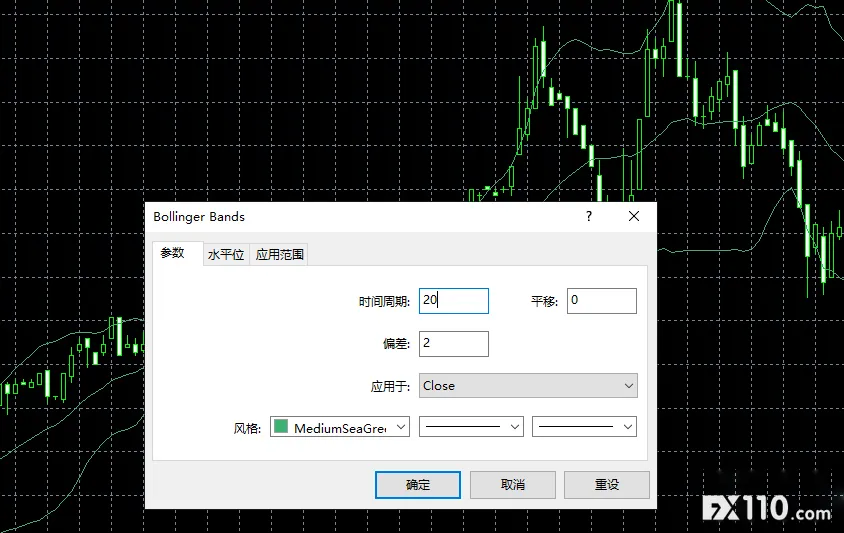Click the question mark help button
Viewport: 844px width, 533px height.
coord(588,216)
